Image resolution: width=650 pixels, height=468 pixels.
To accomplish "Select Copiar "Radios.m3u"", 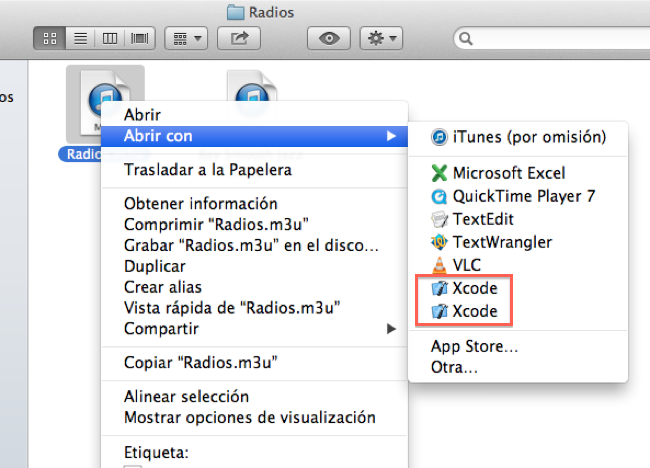I will [x=255, y=363].
